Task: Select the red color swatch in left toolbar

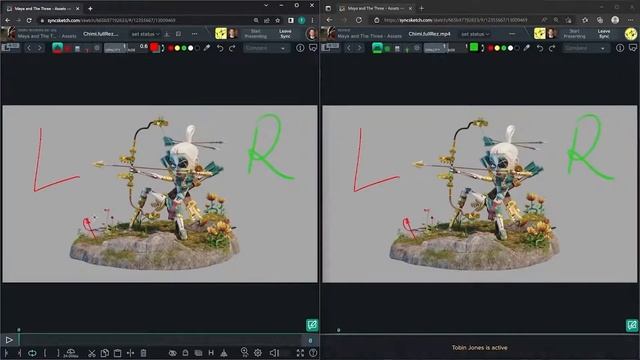Action: pyautogui.click(x=171, y=48)
